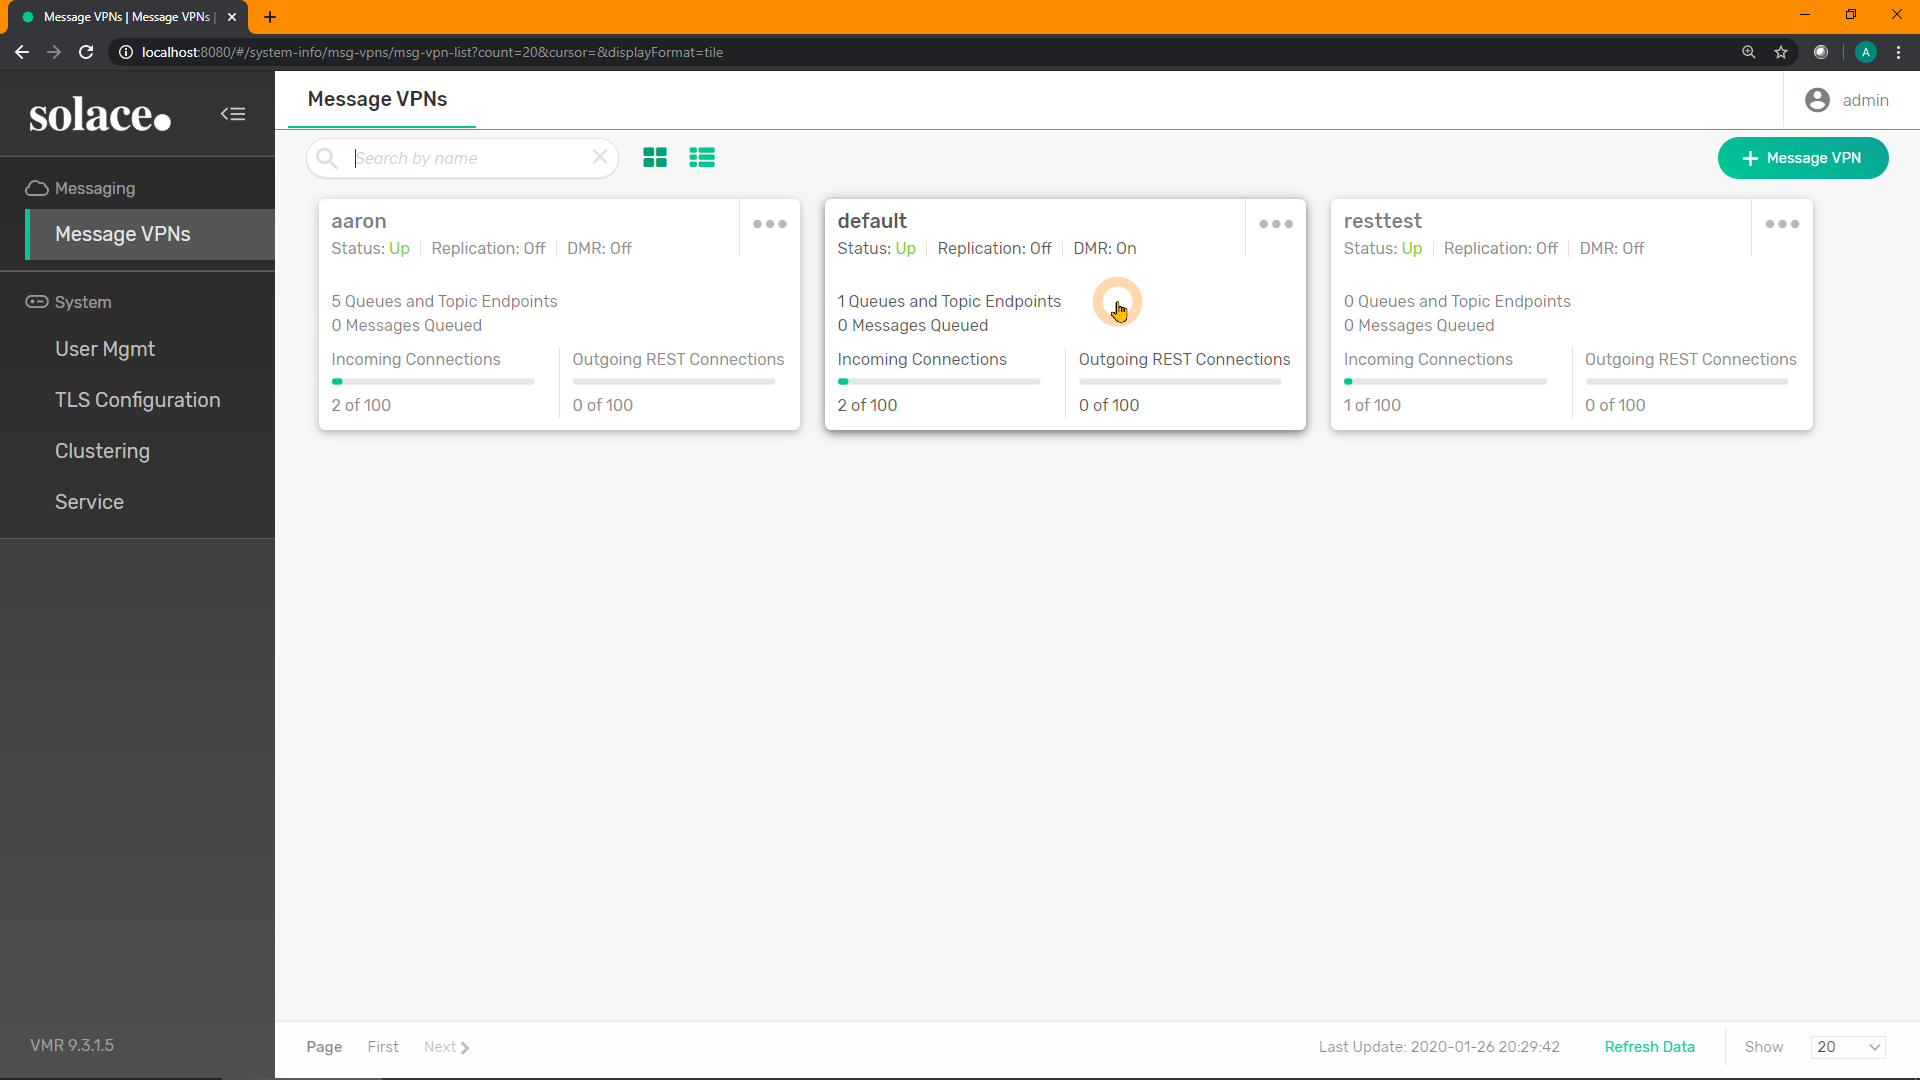Create a new Message VPN
This screenshot has height=1080, width=1920.
coord(1802,158)
